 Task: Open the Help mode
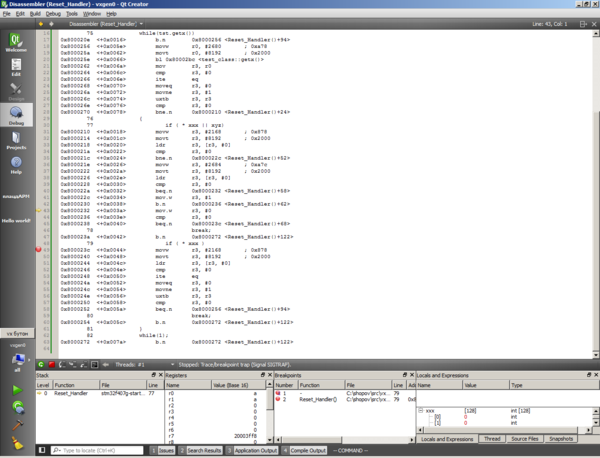tap(16, 165)
